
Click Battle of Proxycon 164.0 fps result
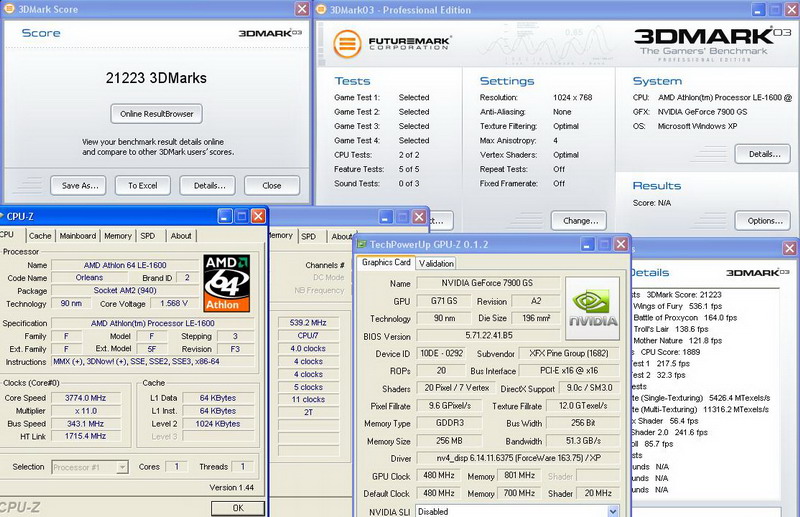pyautogui.click(x=685, y=317)
